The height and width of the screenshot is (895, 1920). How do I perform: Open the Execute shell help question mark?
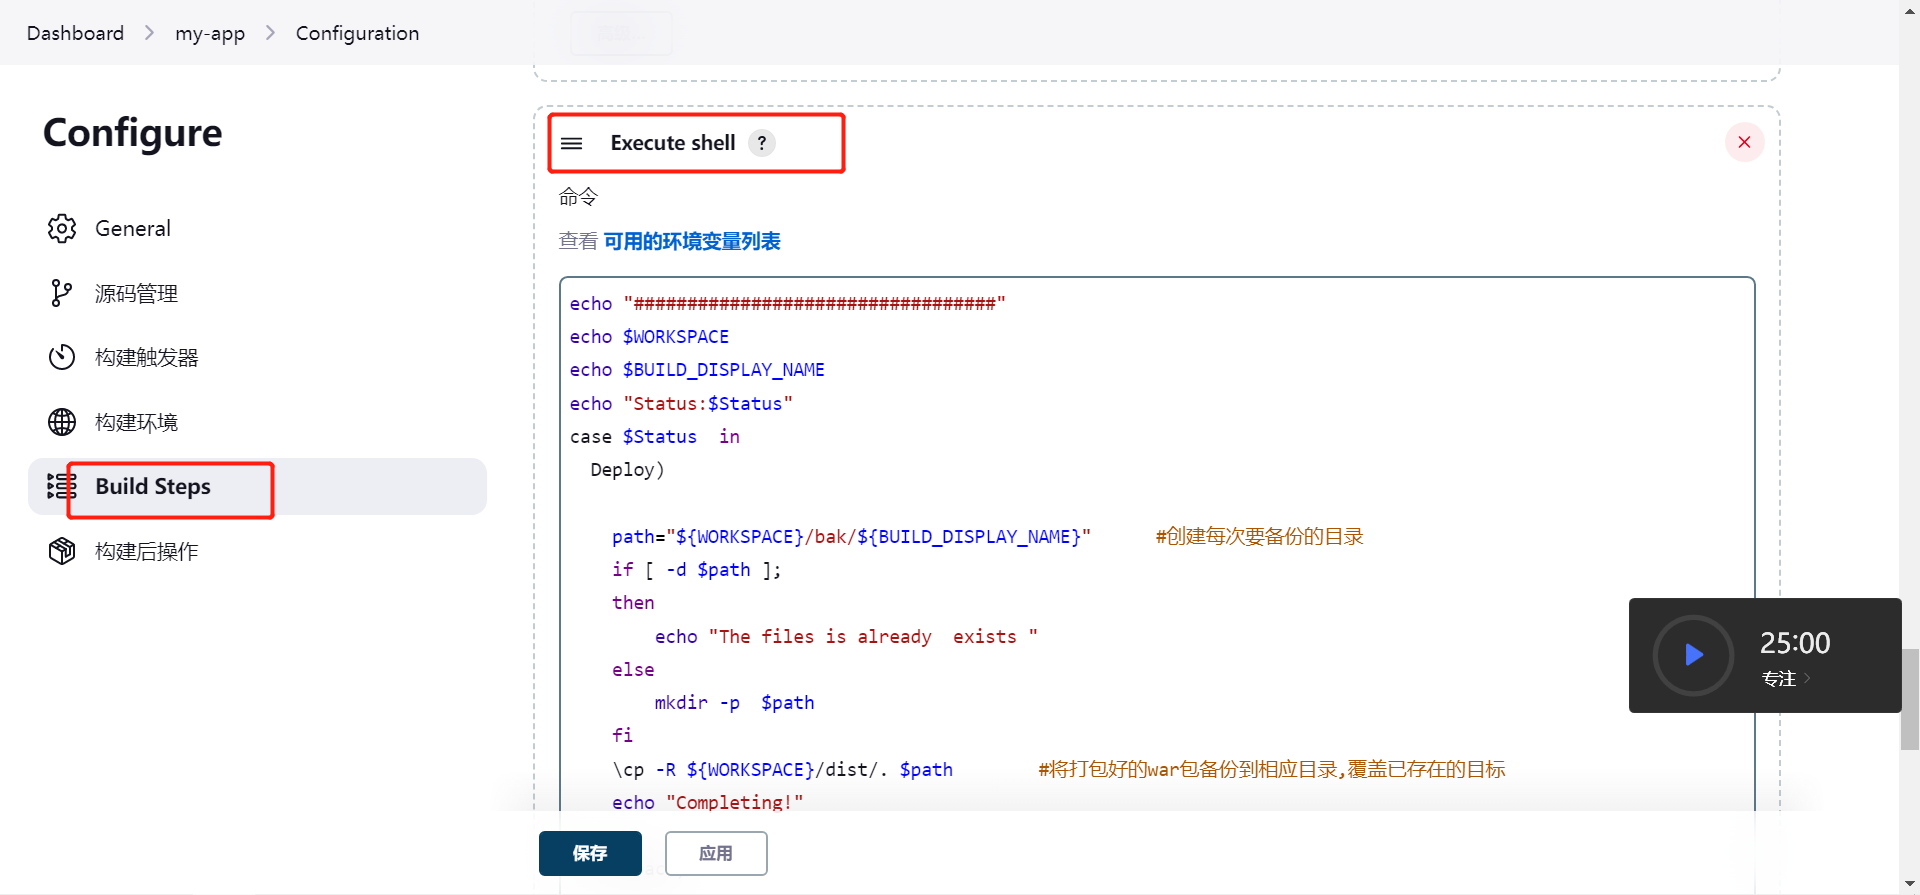pos(762,143)
